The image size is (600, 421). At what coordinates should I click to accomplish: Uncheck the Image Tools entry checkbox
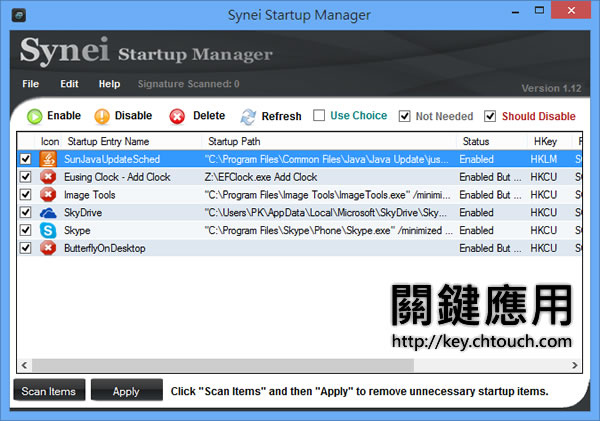coord(25,195)
